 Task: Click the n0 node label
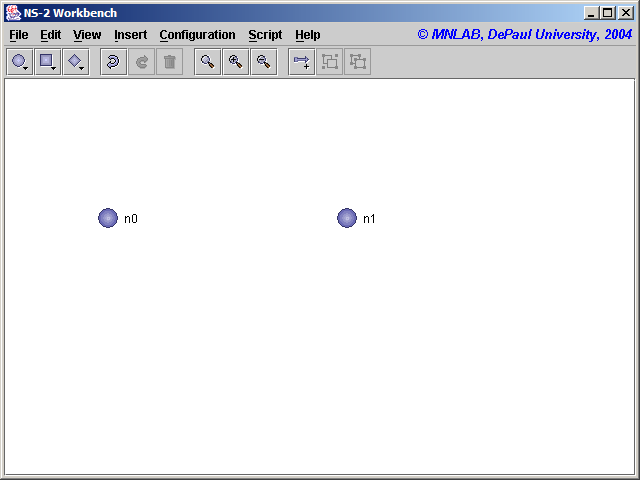pyautogui.click(x=131, y=219)
